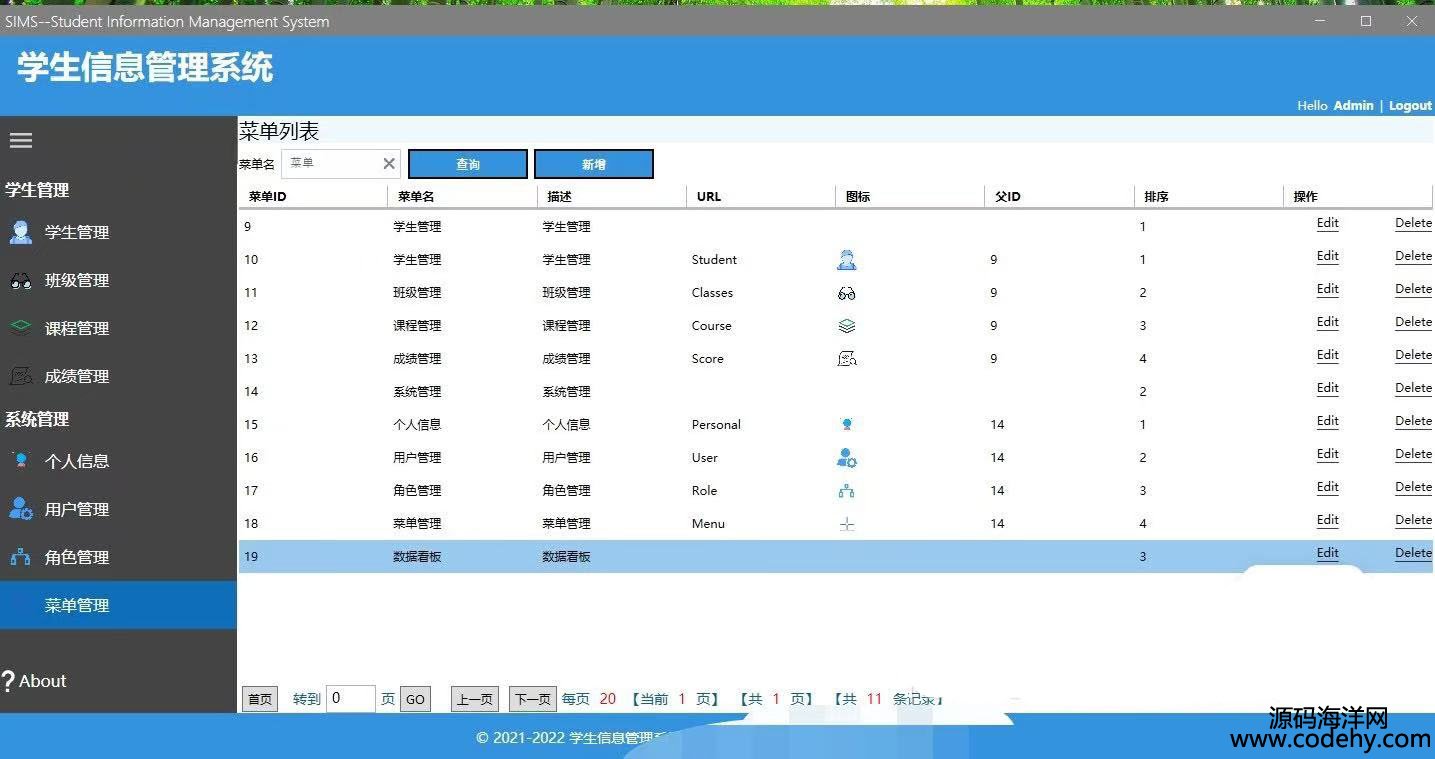Click the person icon in Personal row
This screenshot has height=759, width=1435.
click(847, 425)
